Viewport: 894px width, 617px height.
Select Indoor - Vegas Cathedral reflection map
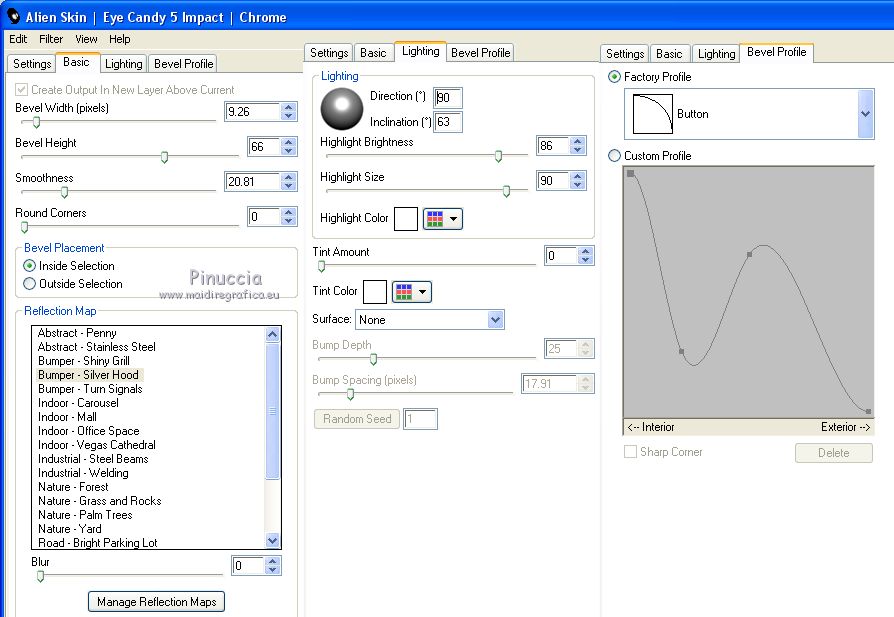(x=96, y=445)
